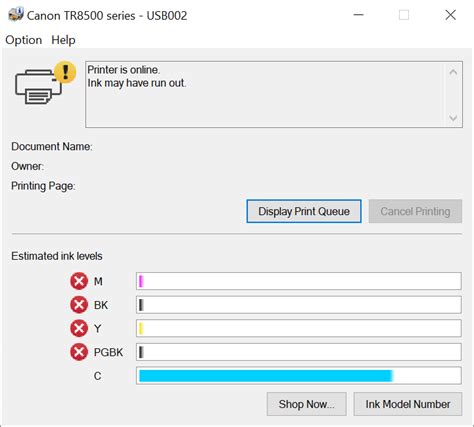Click the yellow exclamation warning badge

tap(65, 72)
